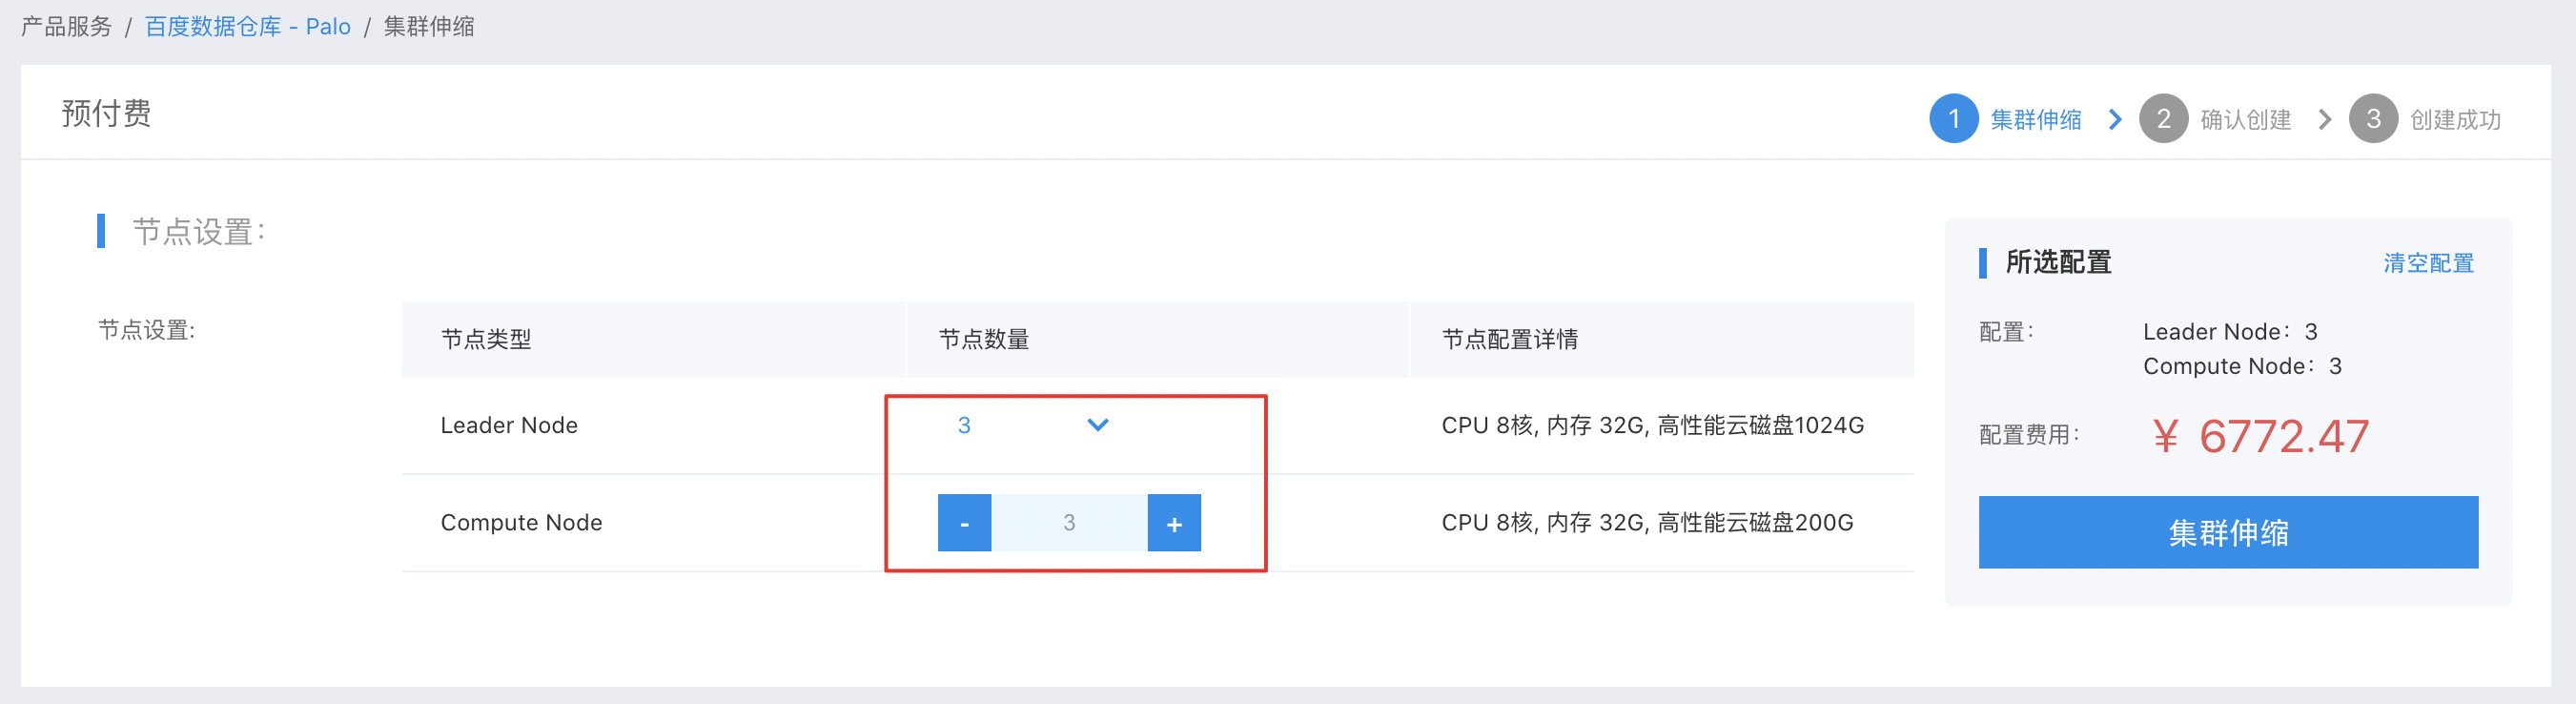Open the 百度数据仓库 - Palo breadcrumb link
This screenshot has width=2576, height=704.
pos(248,26)
